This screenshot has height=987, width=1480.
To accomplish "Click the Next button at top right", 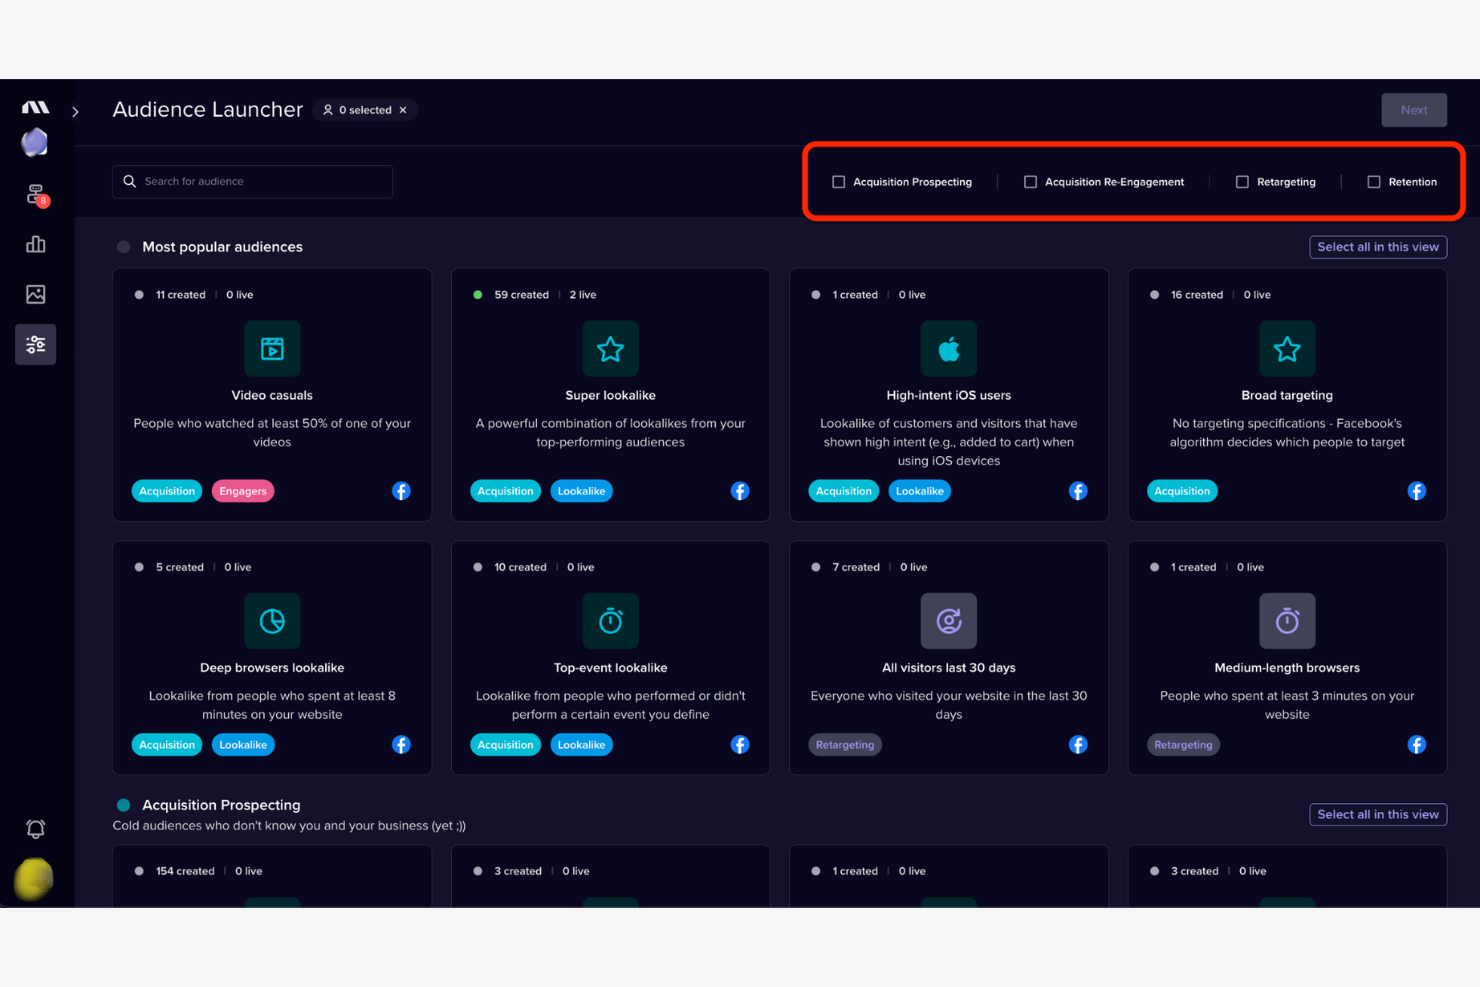I will click(x=1413, y=110).
